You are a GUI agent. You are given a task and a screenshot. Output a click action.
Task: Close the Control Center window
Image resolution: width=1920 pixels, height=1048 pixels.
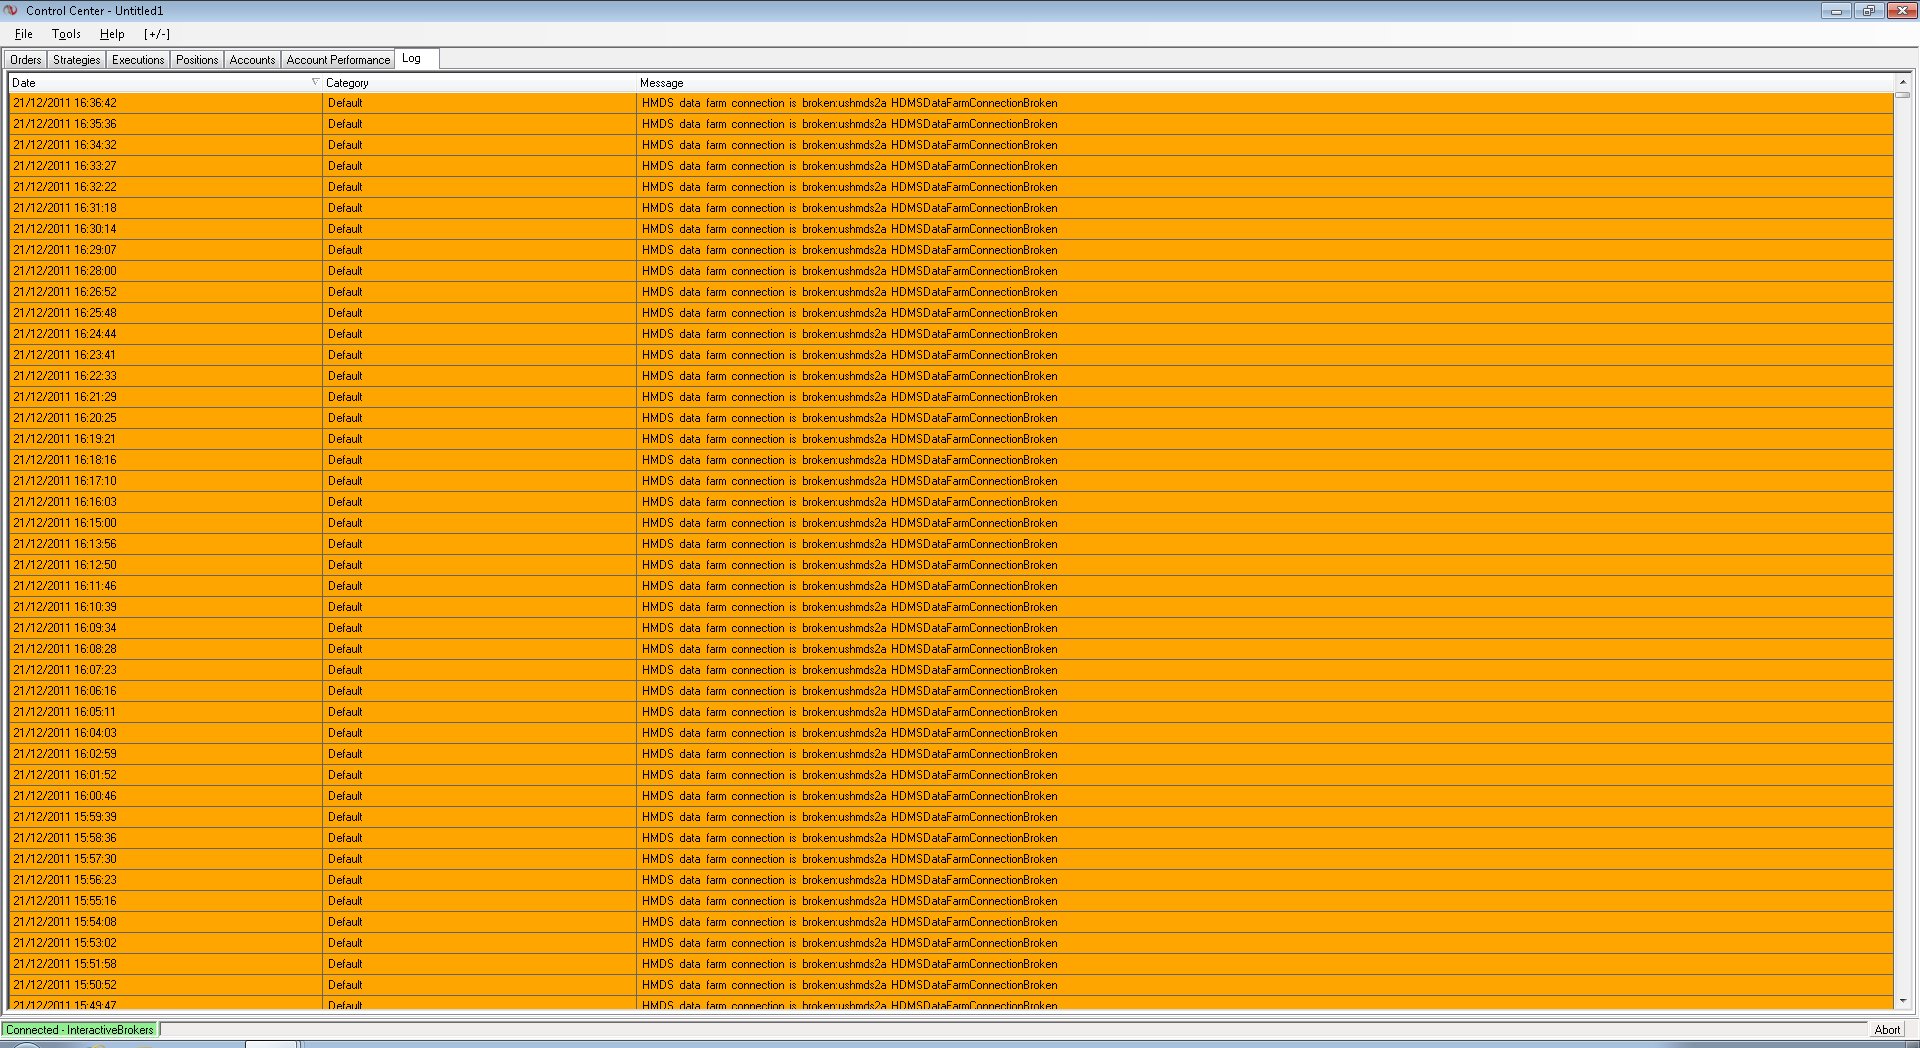click(x=1901, y=11)
